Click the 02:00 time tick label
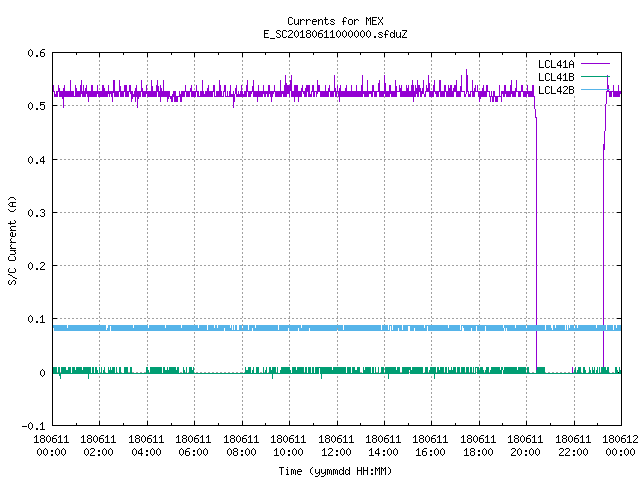640x480 pixels. coord(98,452)
